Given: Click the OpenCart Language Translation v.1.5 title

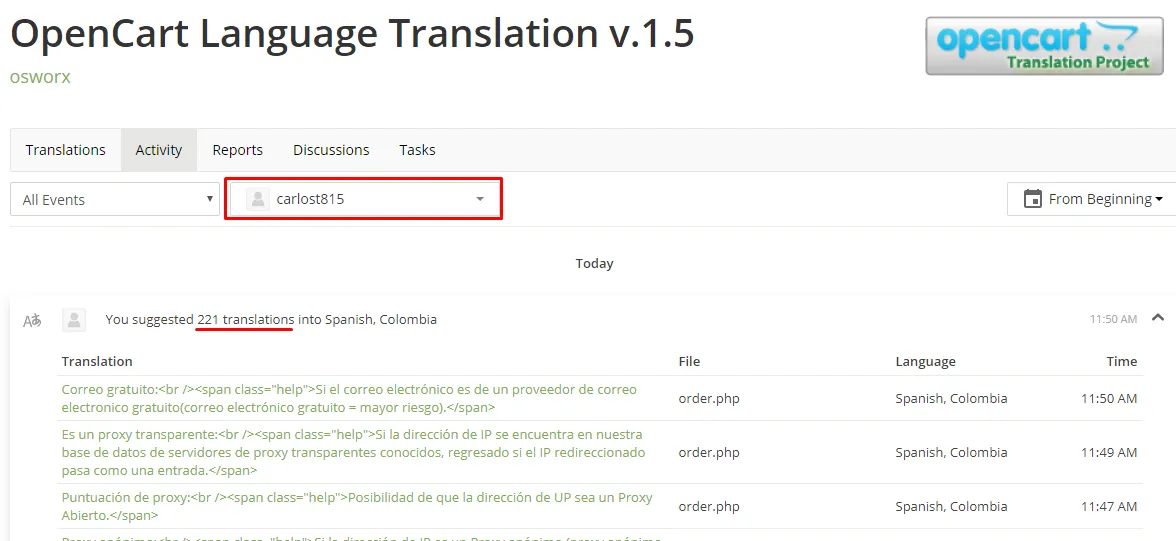Looking at the screenshot, I should tap(352, 34).
